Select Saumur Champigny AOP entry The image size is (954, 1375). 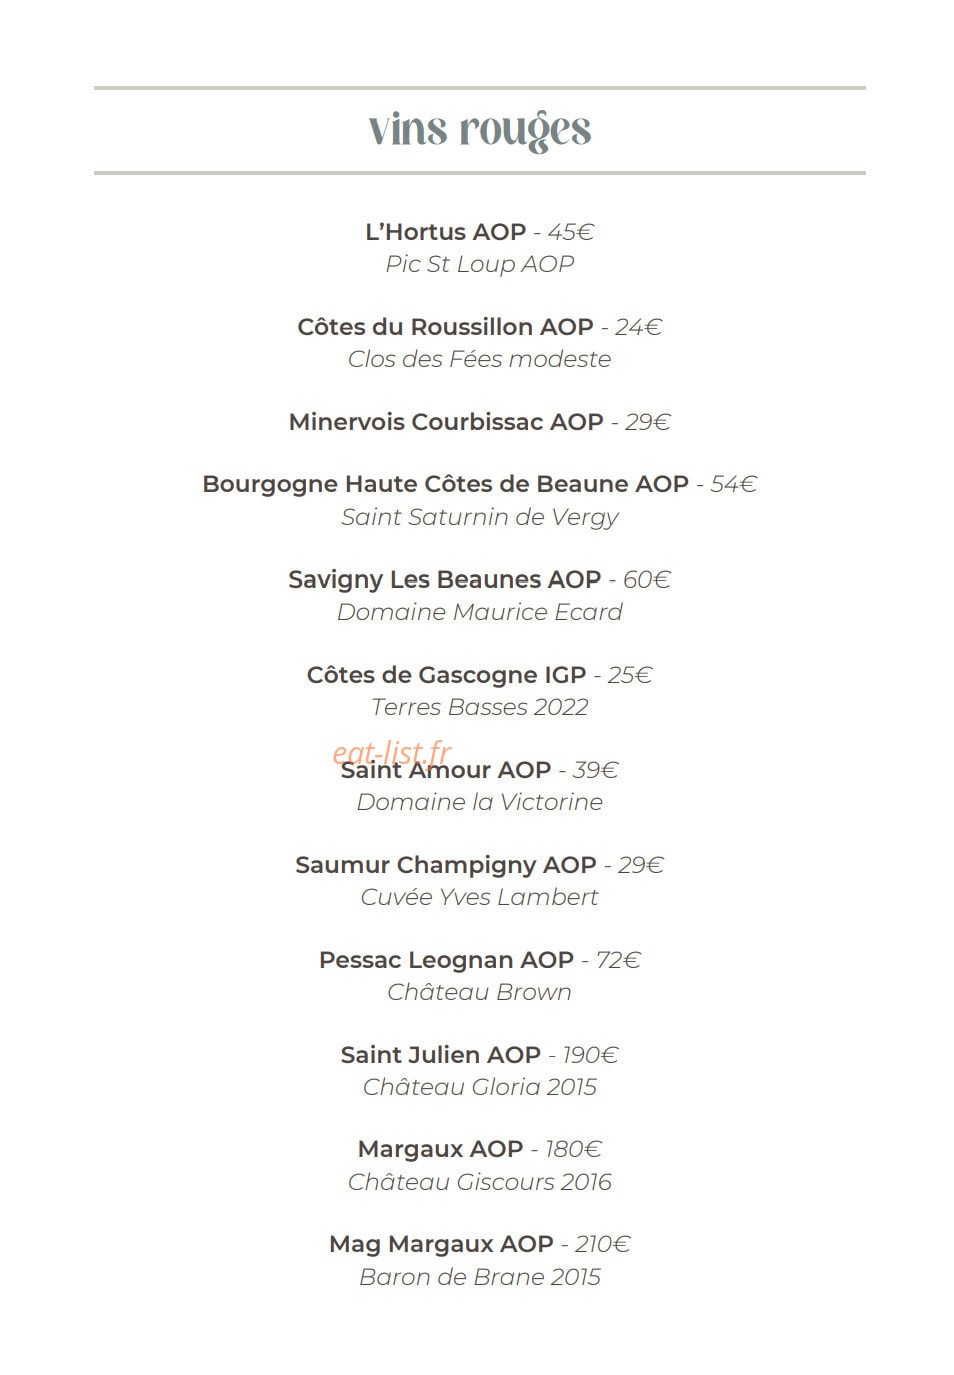coord(480,865)
